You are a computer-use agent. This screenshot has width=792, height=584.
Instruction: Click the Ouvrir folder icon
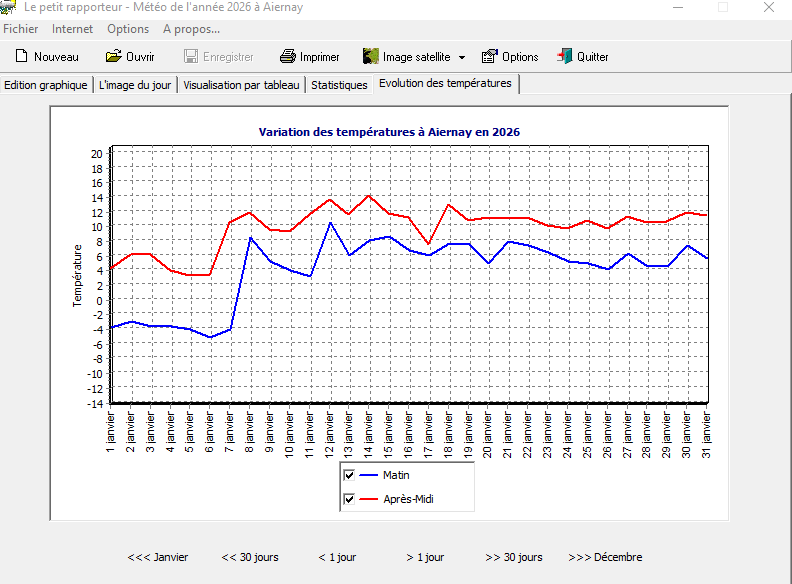coord(113,57)
